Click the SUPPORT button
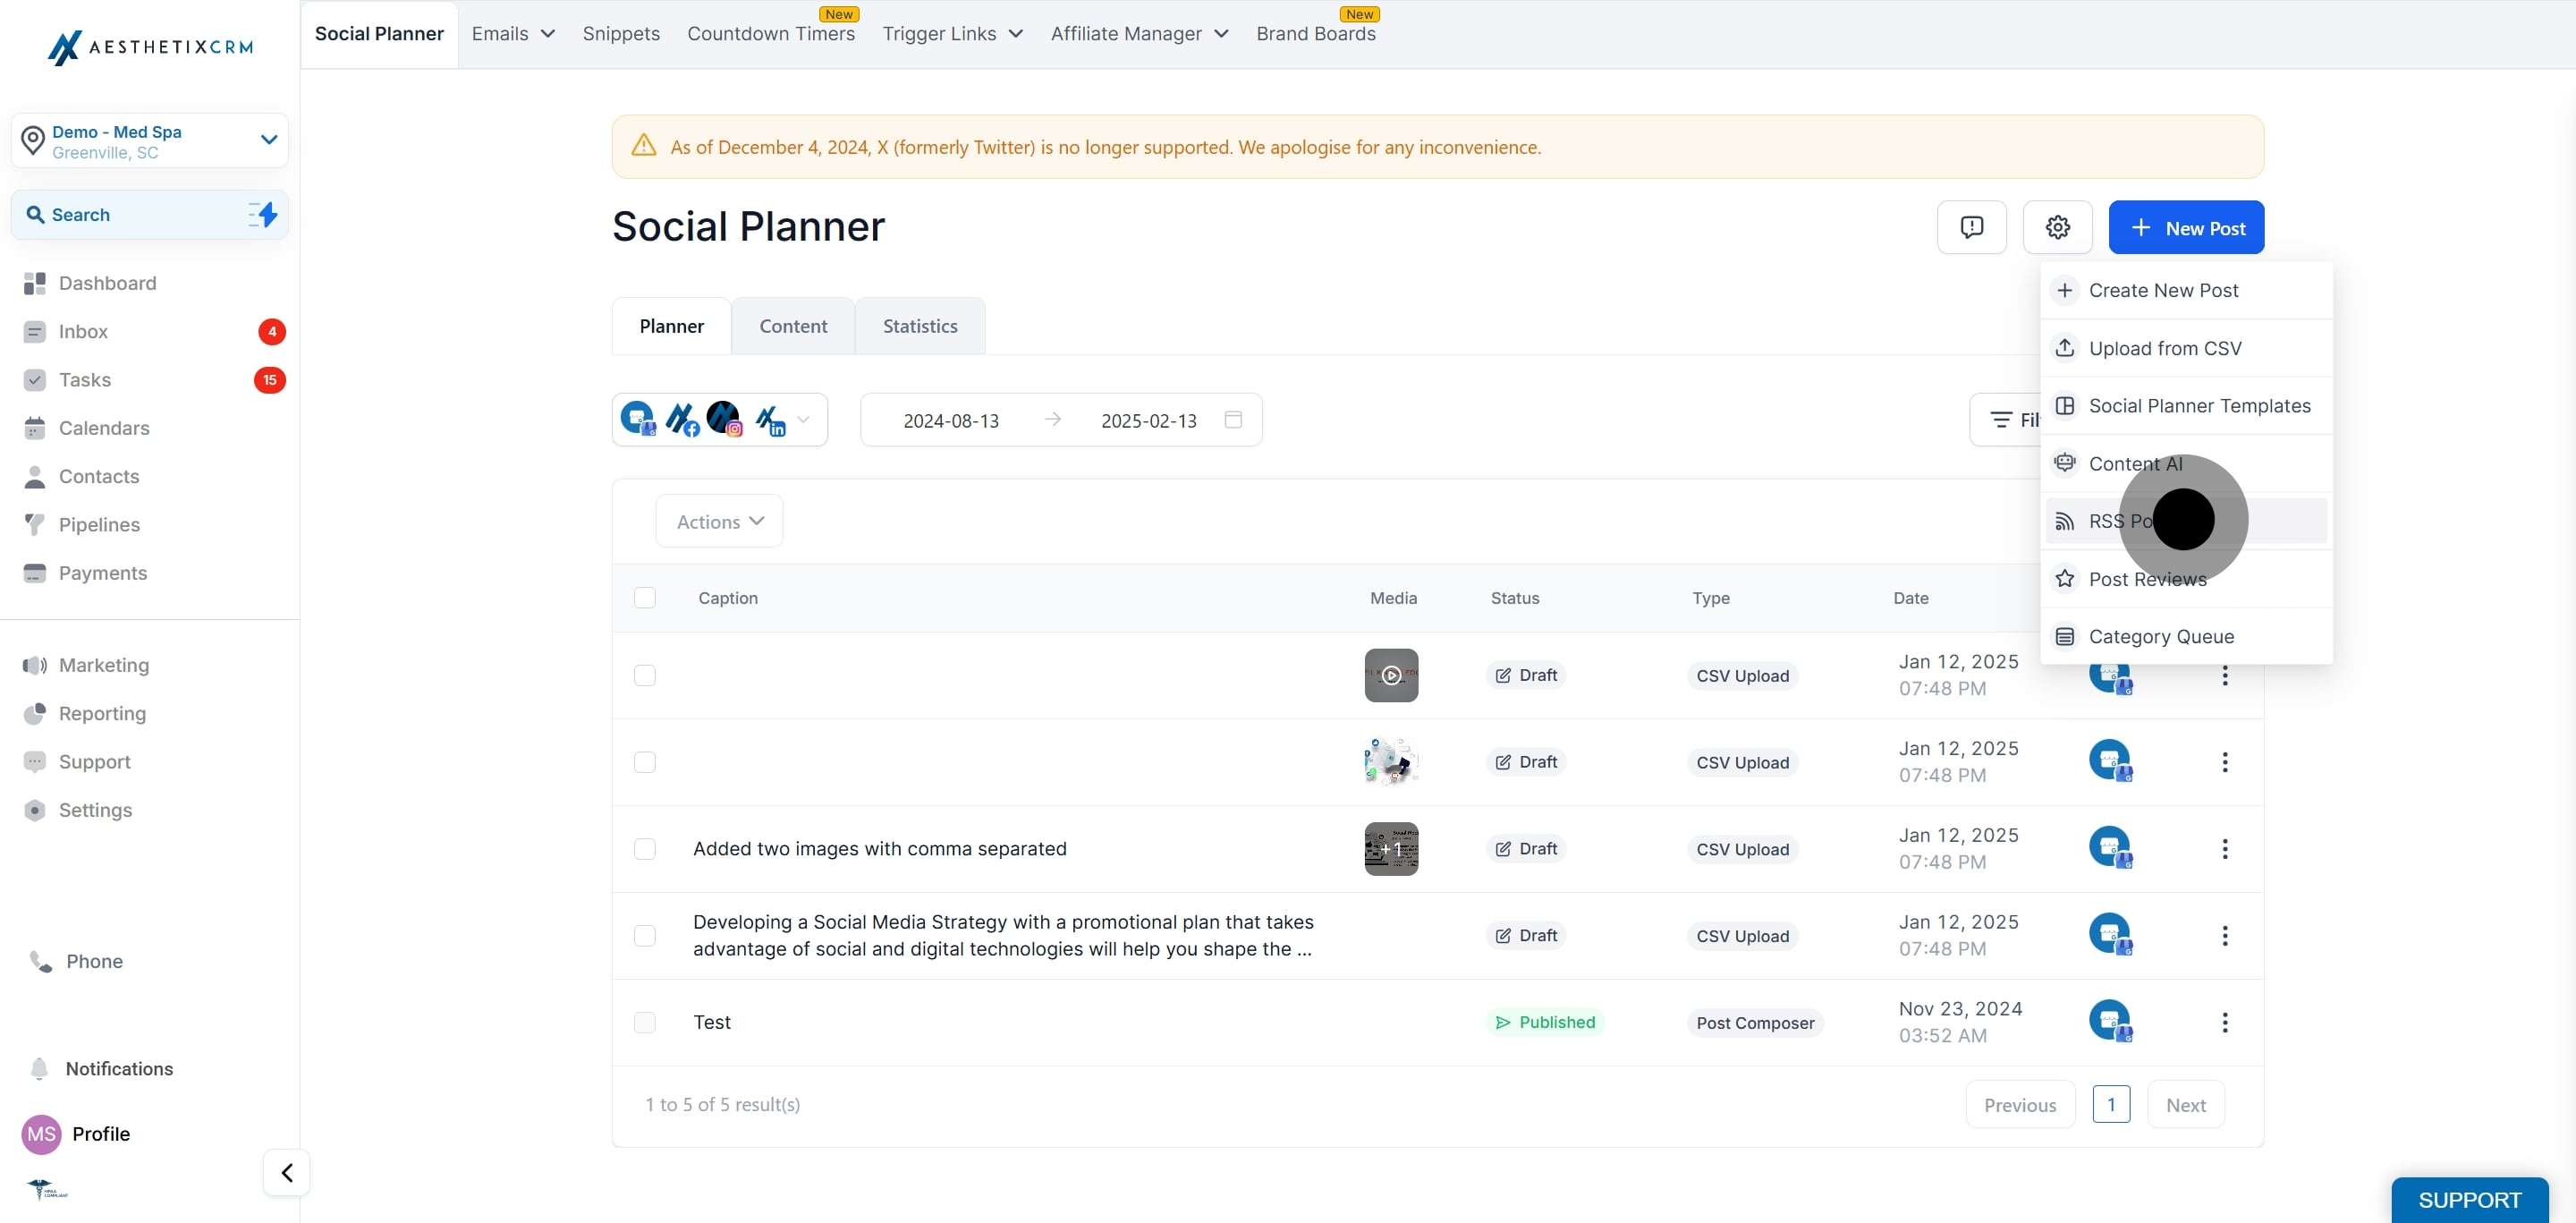 [x=2469, y=1199]
